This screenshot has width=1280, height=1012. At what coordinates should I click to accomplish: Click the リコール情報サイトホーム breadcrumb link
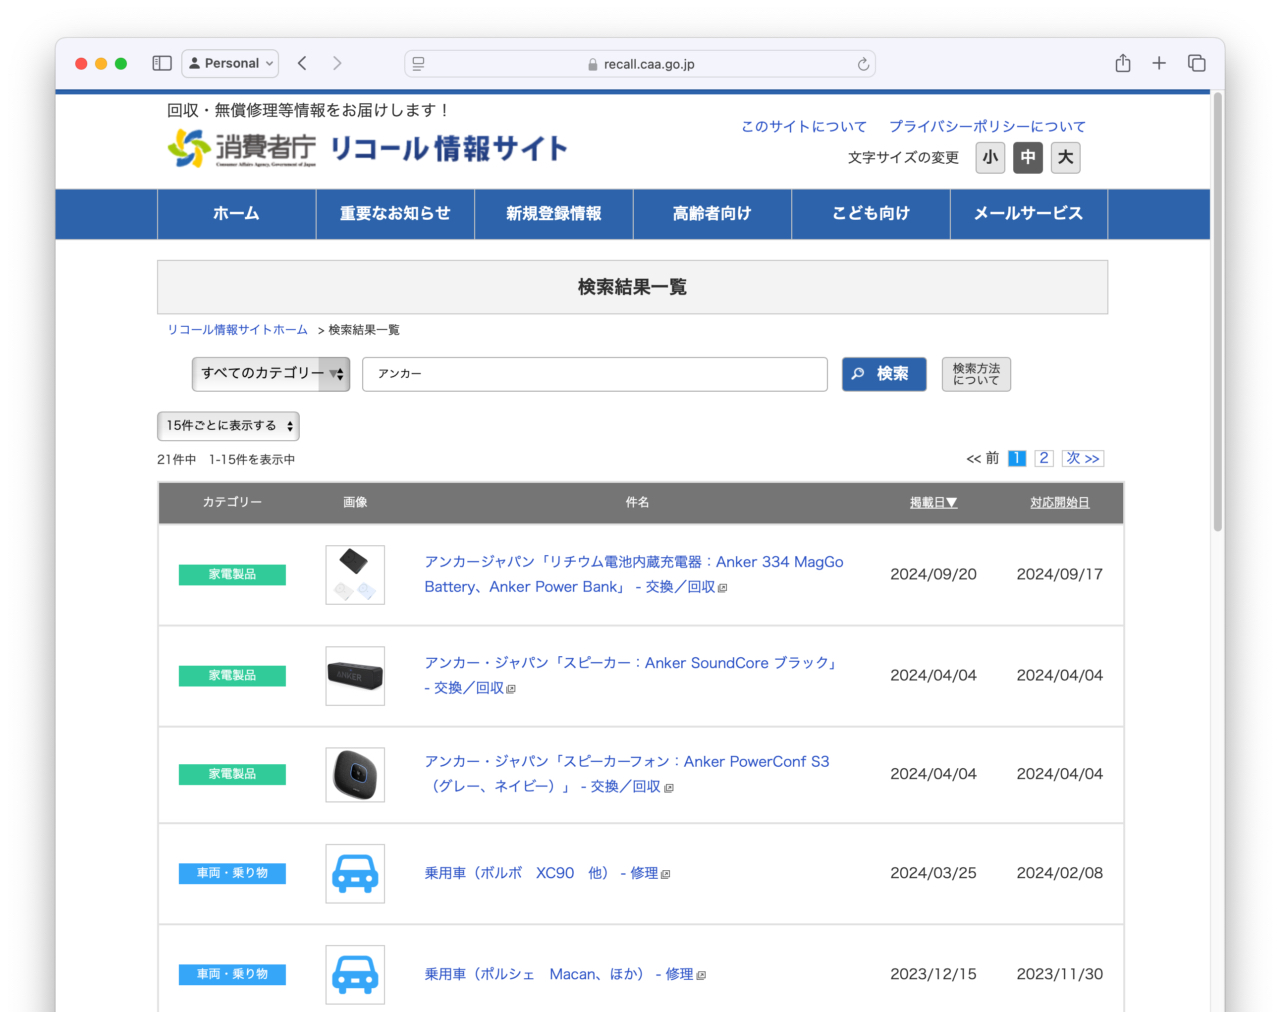point(237,330)
